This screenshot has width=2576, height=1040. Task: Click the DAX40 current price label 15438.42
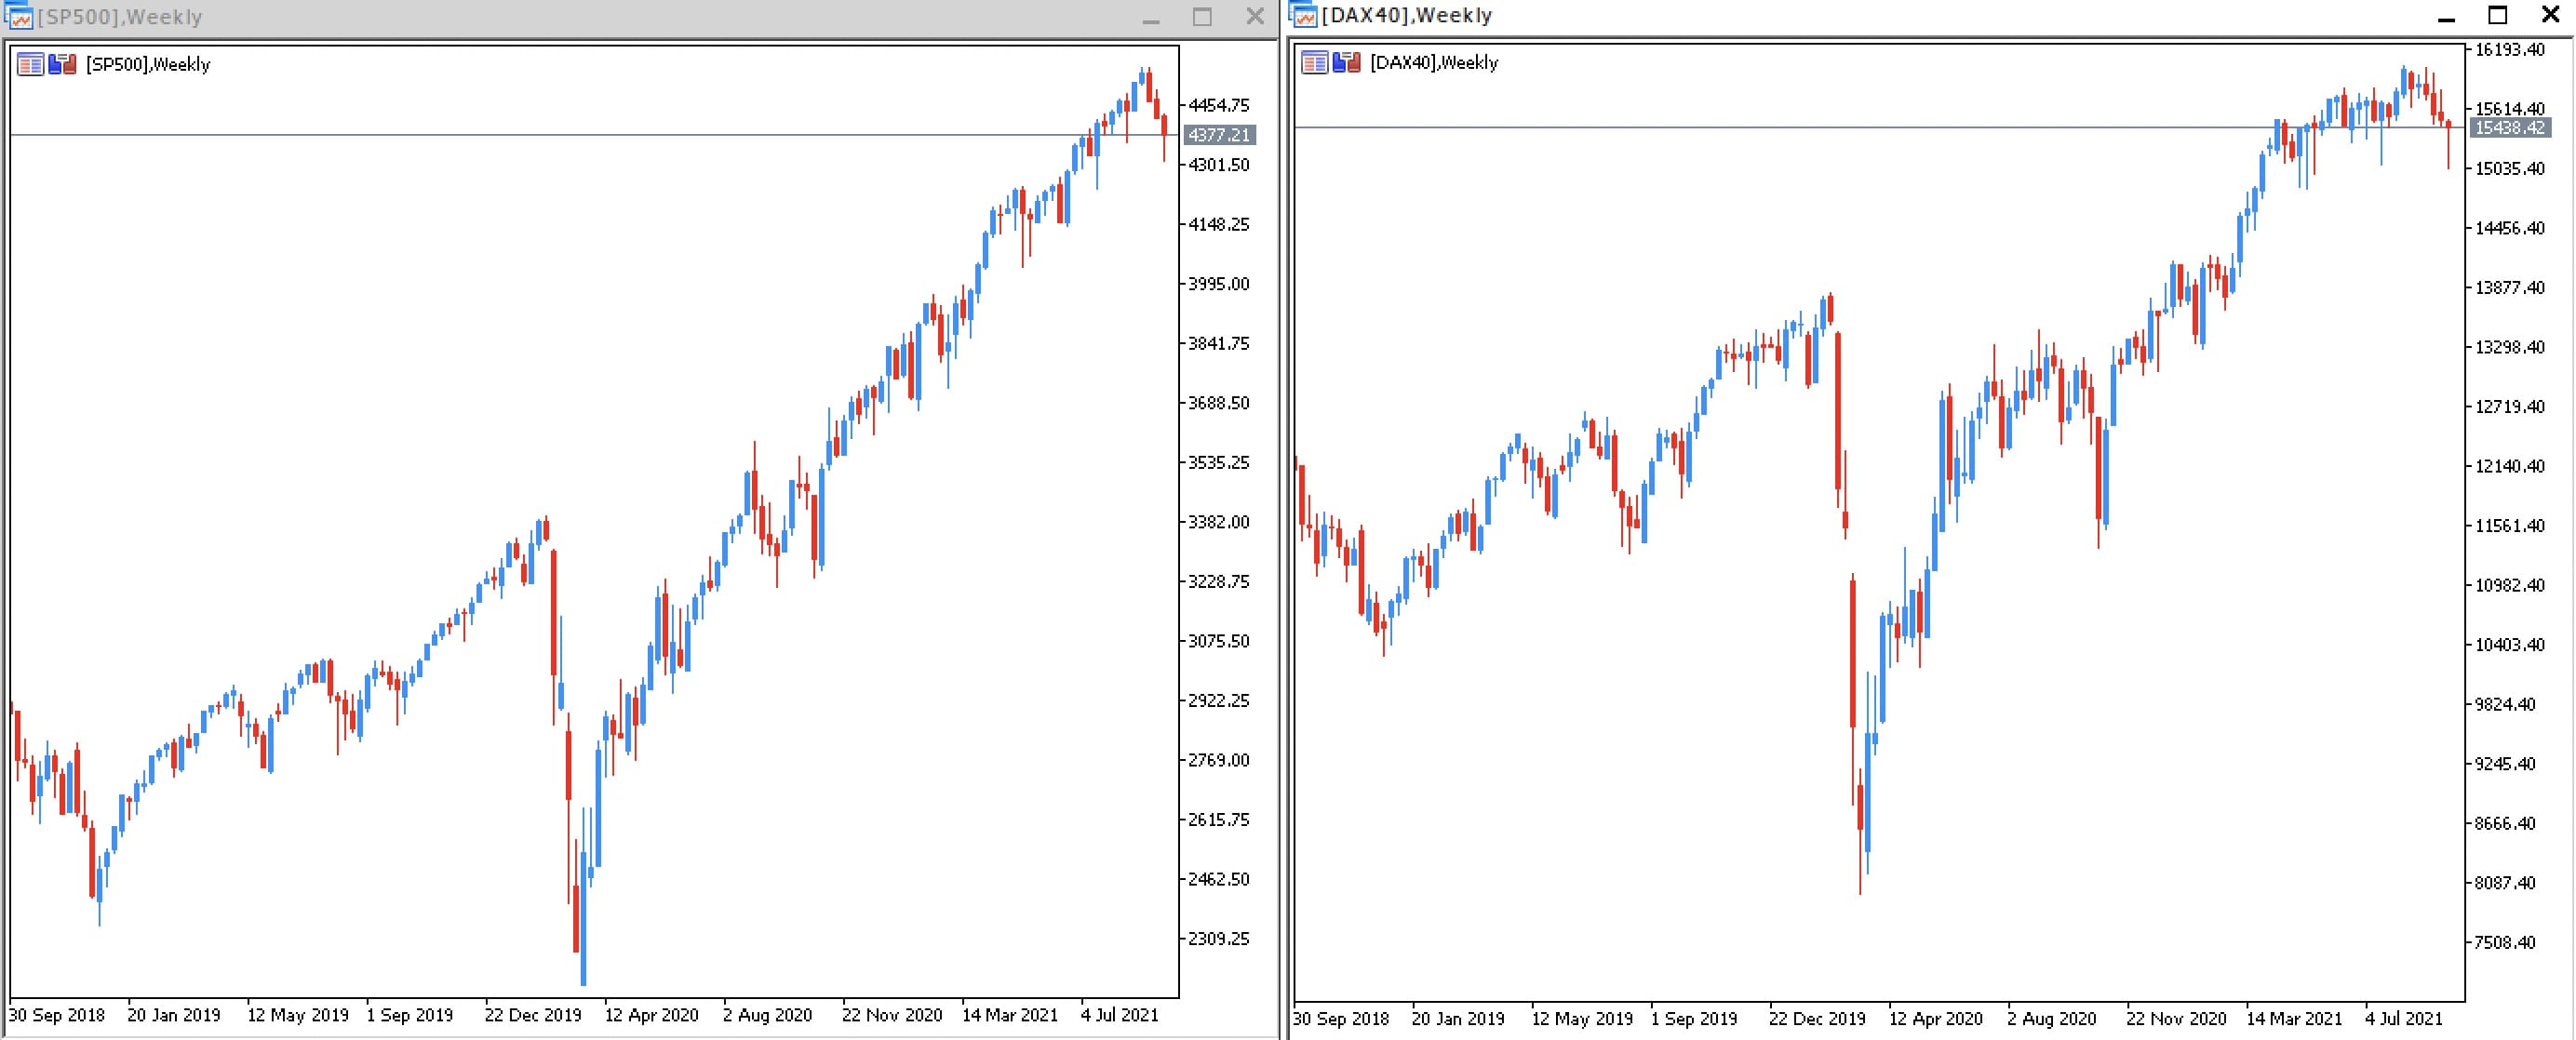[x=2508, y=128]
